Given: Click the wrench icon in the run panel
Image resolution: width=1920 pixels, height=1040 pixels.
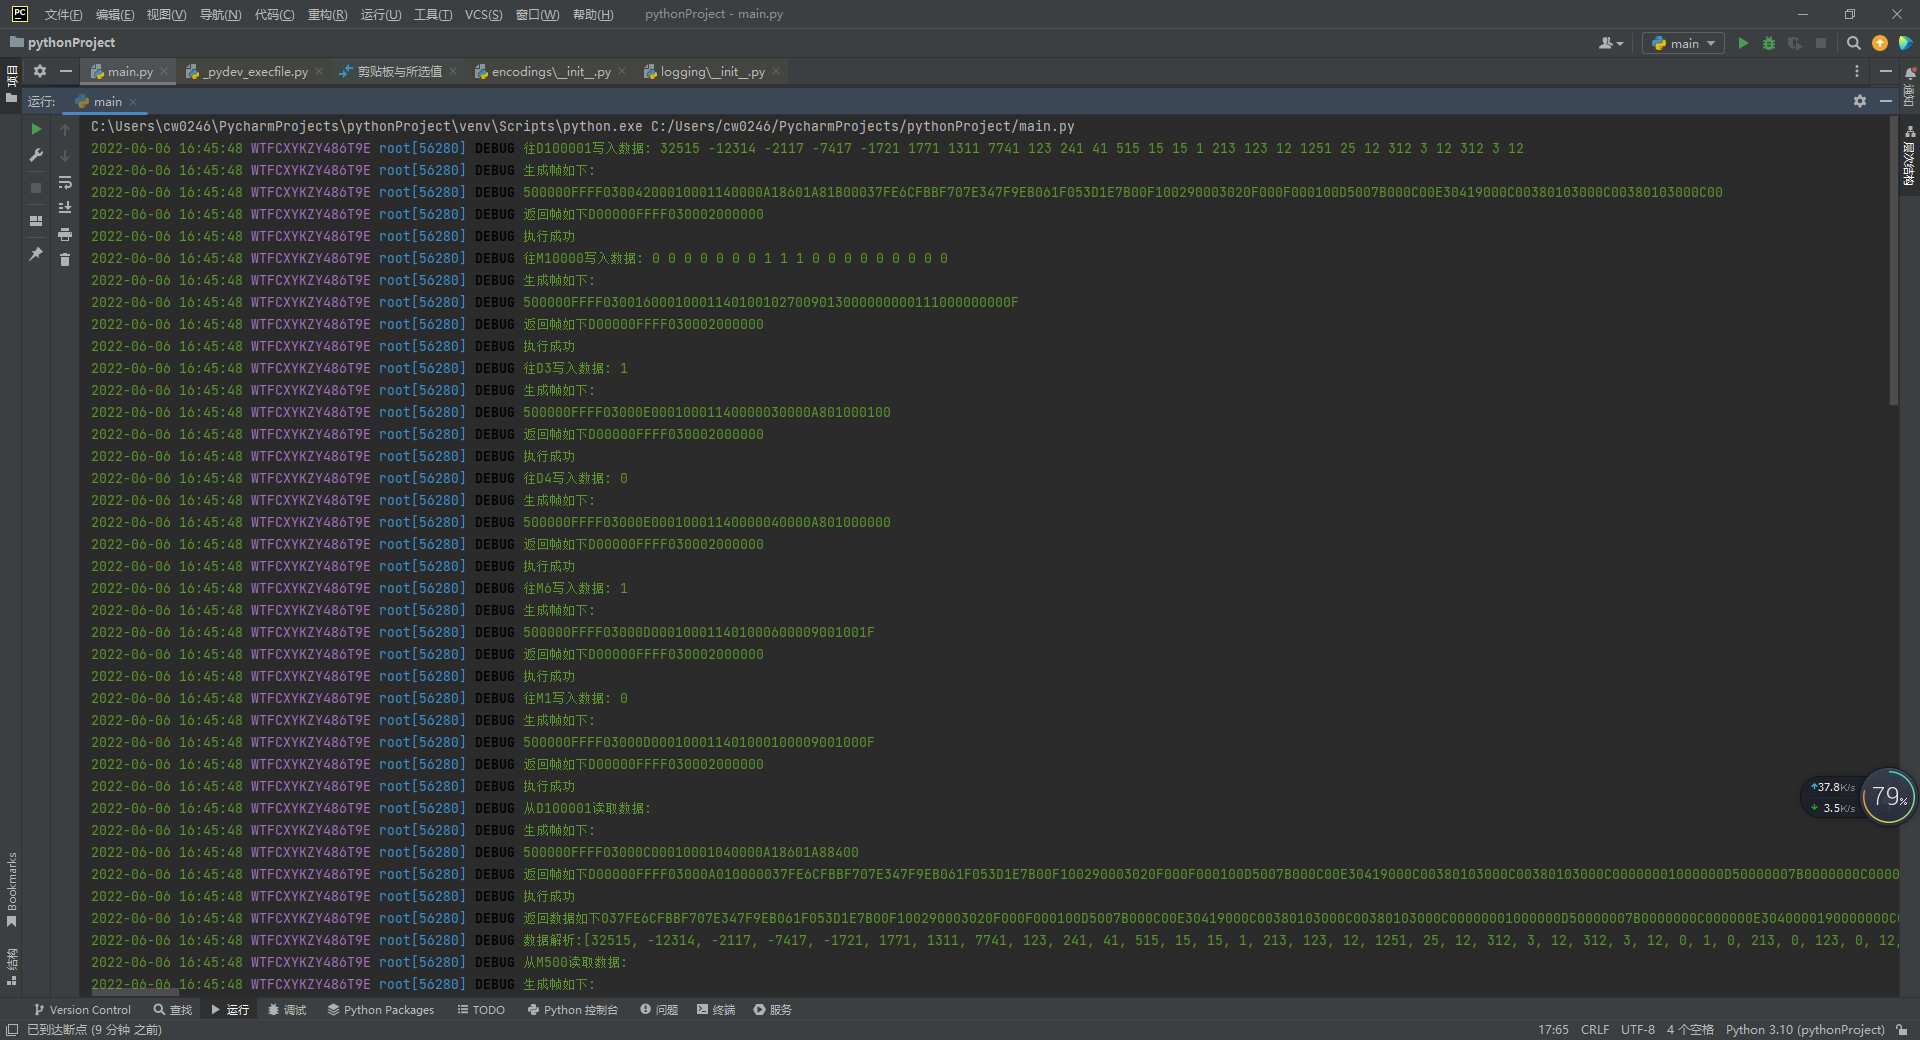Looking at the screenshot, I should (x=36, y=155).
